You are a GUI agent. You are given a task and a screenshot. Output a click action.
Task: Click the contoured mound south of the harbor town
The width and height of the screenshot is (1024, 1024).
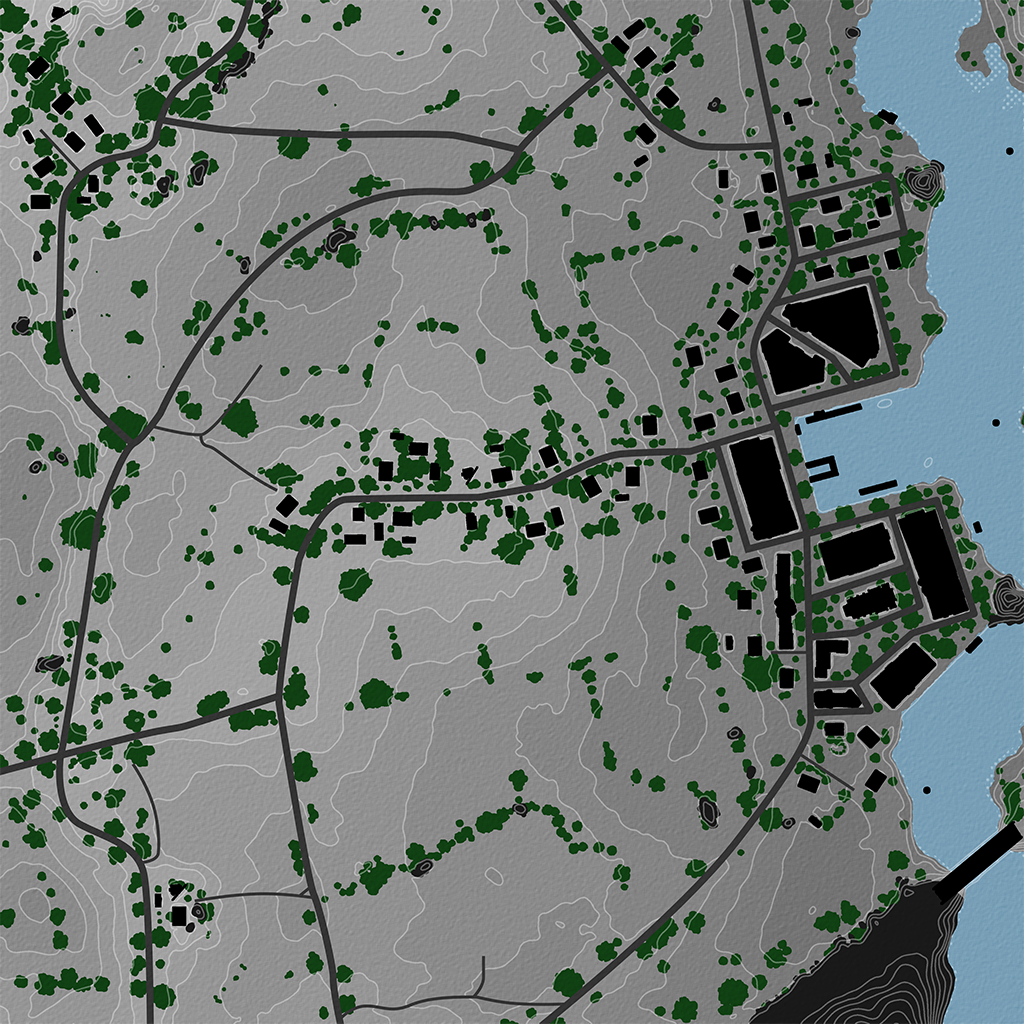coord(708,809)
